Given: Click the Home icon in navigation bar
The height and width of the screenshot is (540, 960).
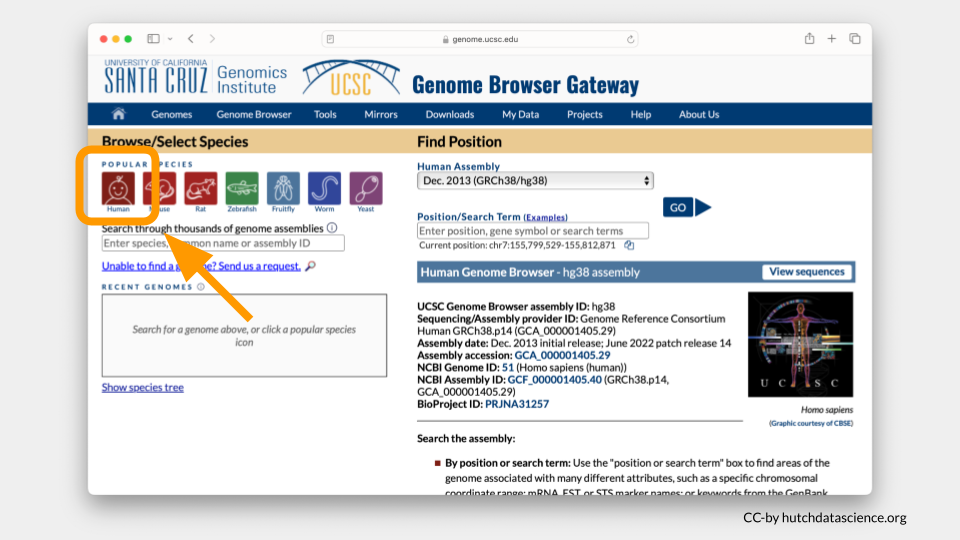Looking at the screenshot, I should pyautogui.click(x=119, y=114).
